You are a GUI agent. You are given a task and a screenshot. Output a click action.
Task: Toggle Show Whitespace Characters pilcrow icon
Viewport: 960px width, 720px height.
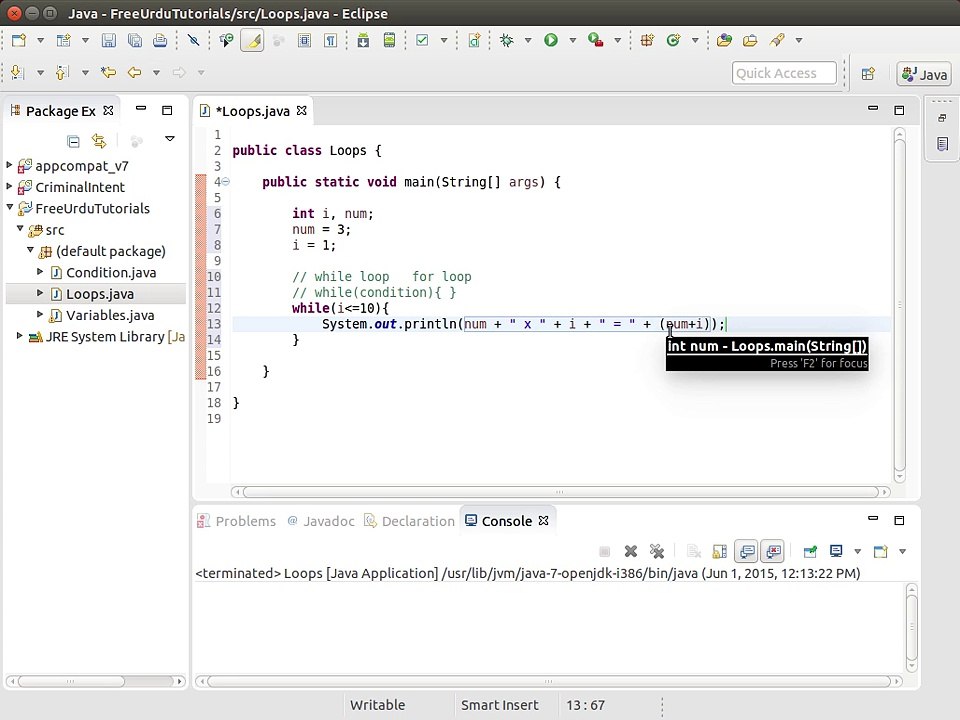click(331, 40)
